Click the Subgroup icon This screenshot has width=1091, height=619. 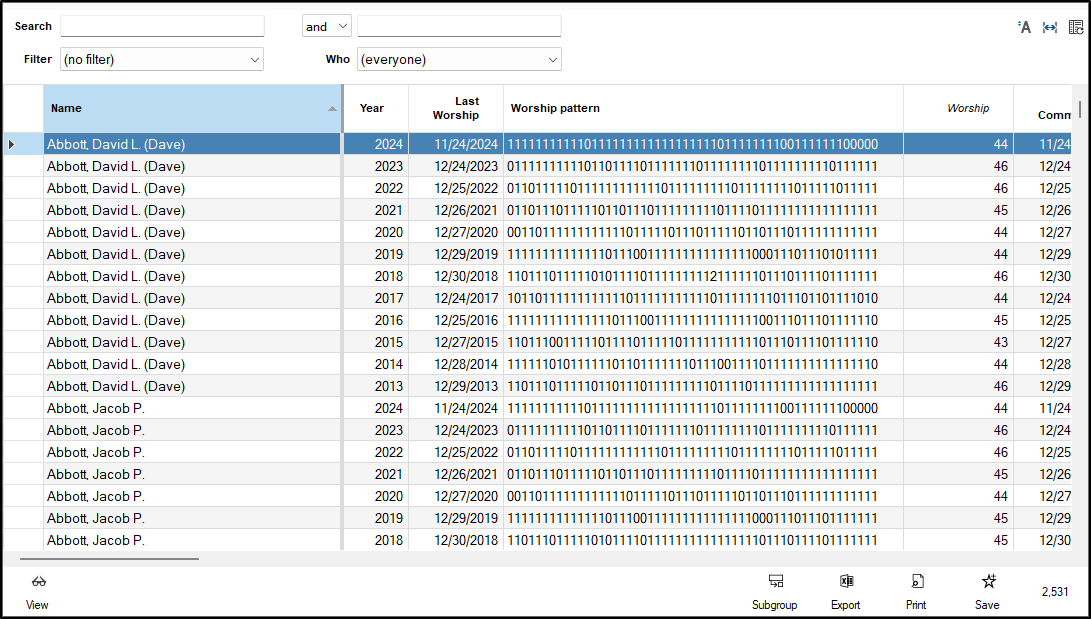pyautogui.click(x=774, y=582)
